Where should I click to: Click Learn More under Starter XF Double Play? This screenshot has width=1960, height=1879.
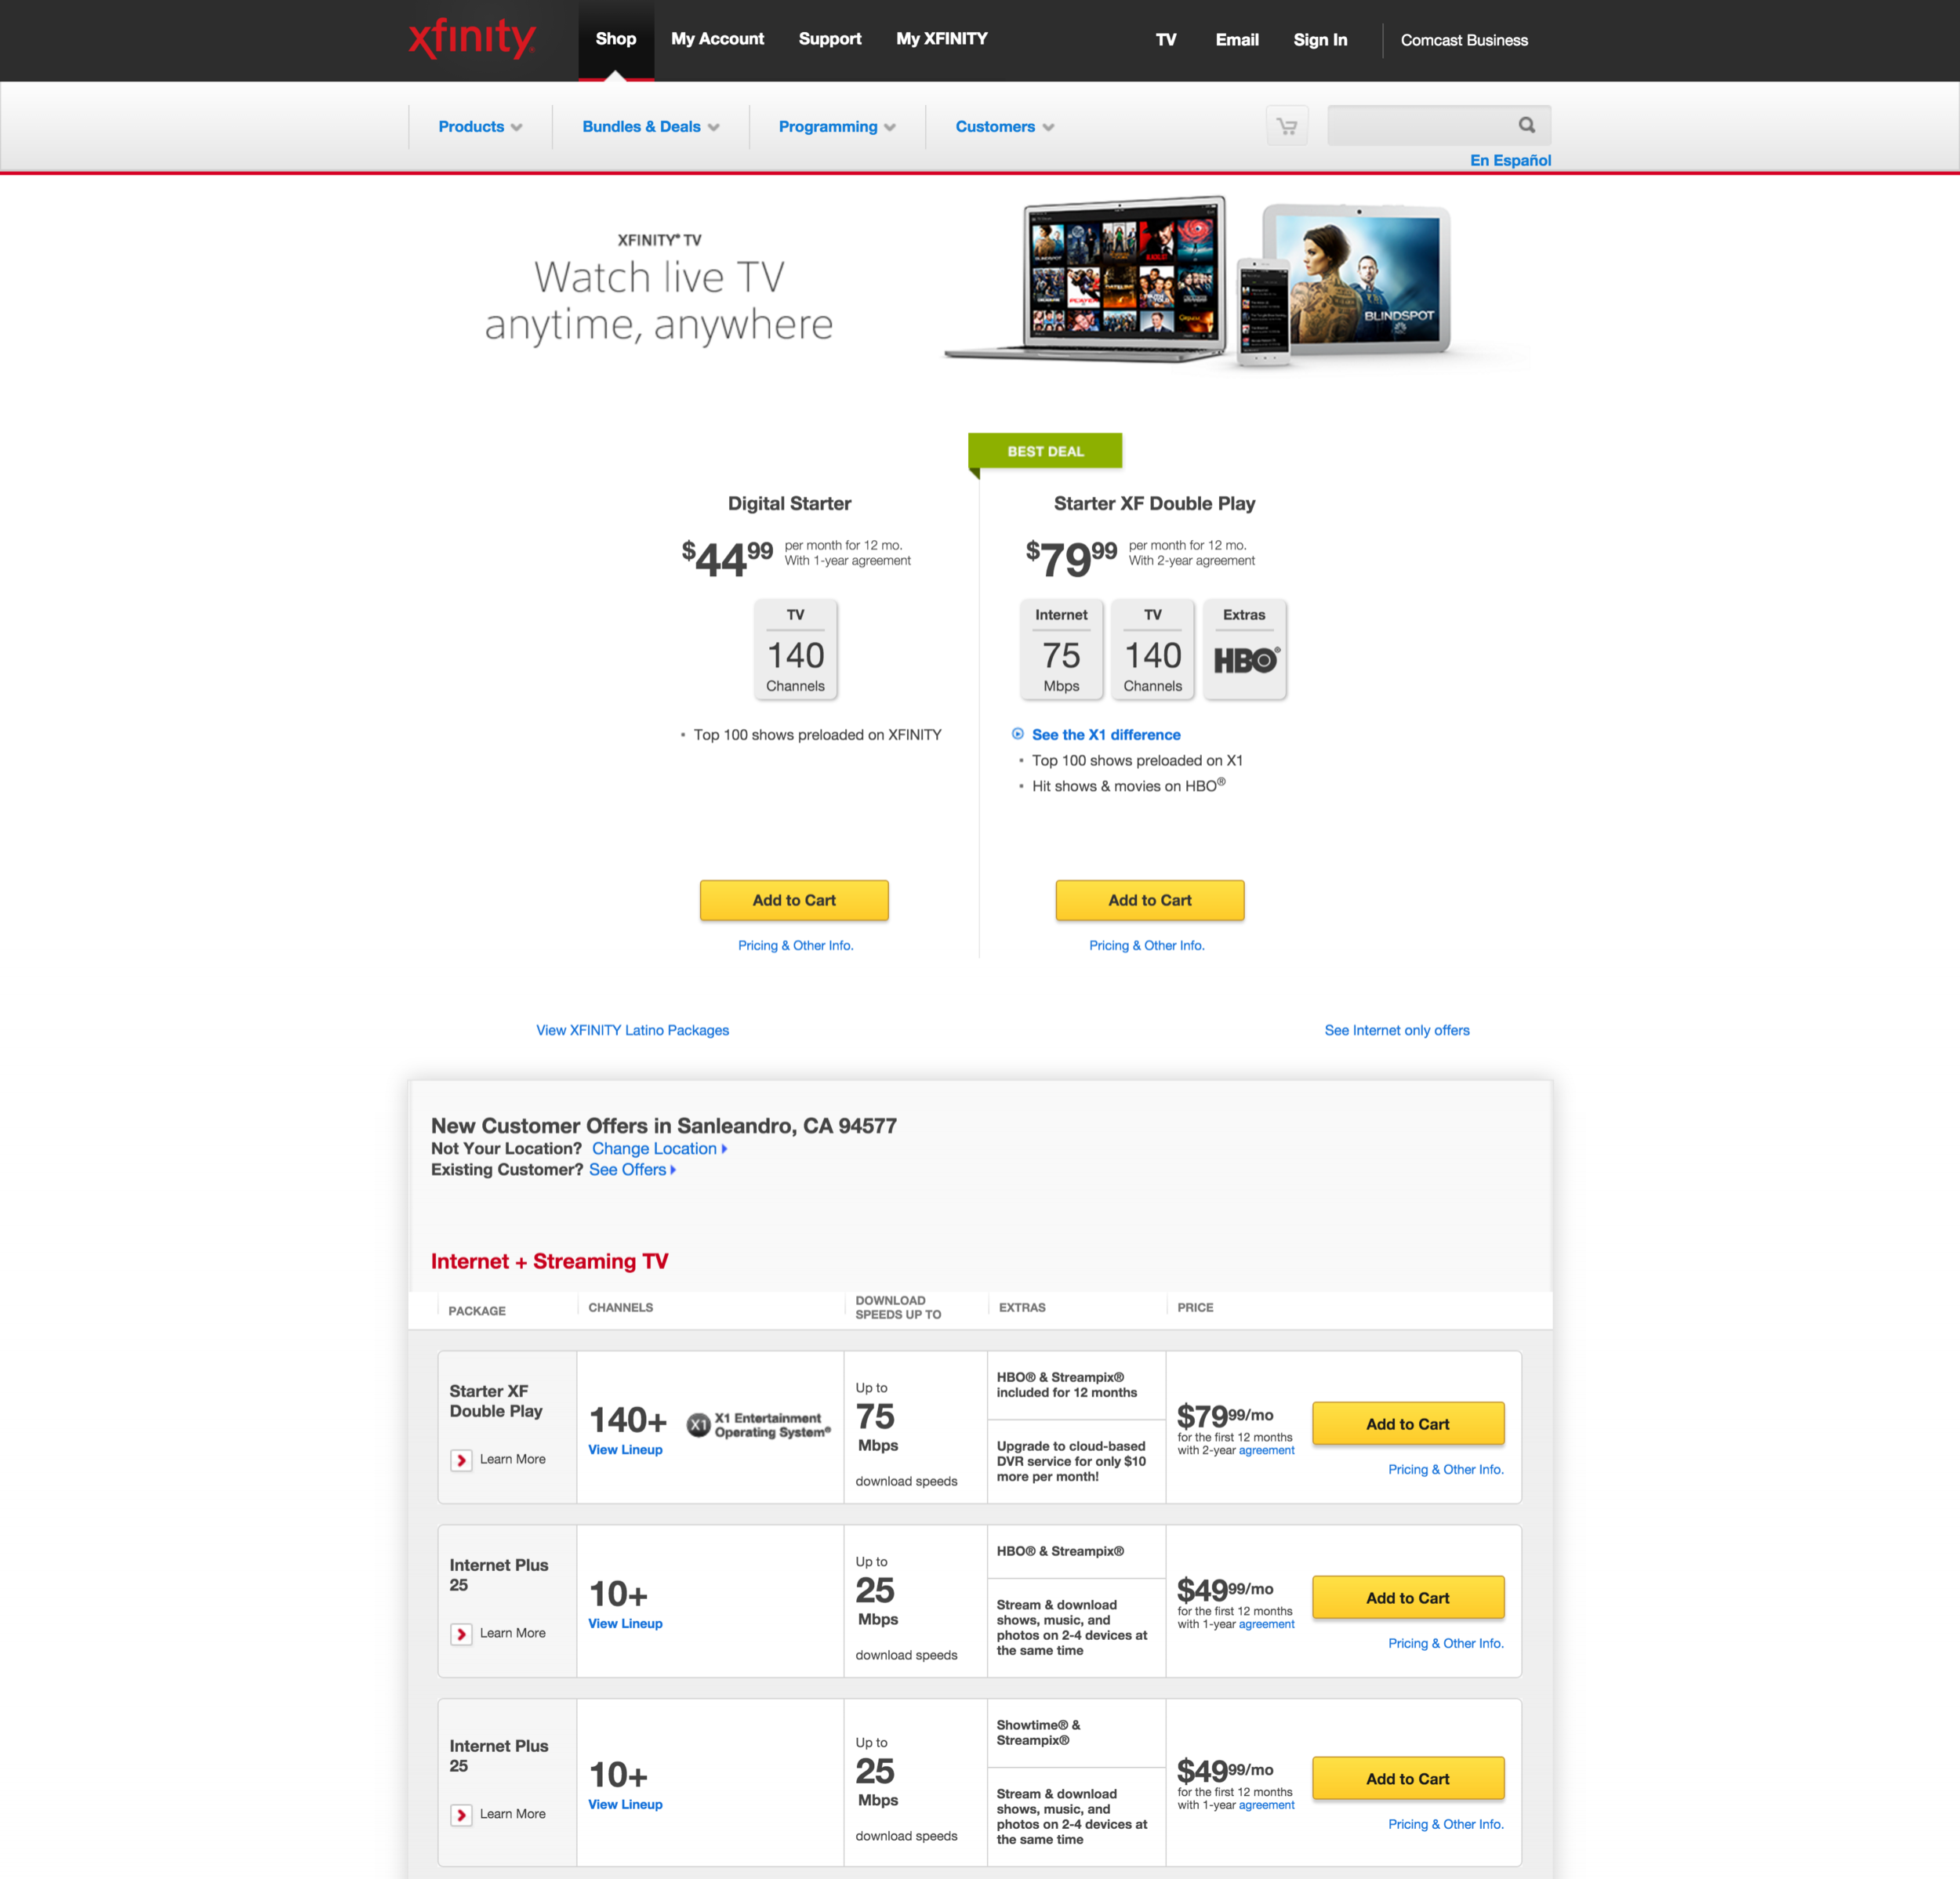point(512,1459)
